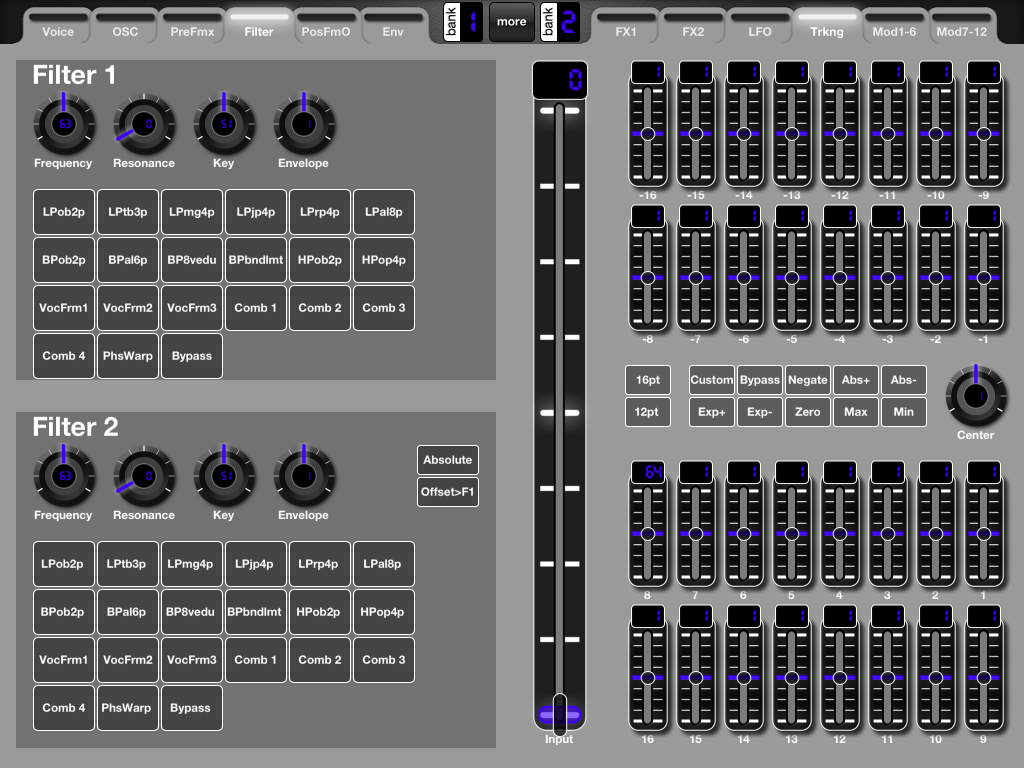The image size is (1024, 768).
Task: Select Absolute mode for Filter 2
Action: click(448, 460)
